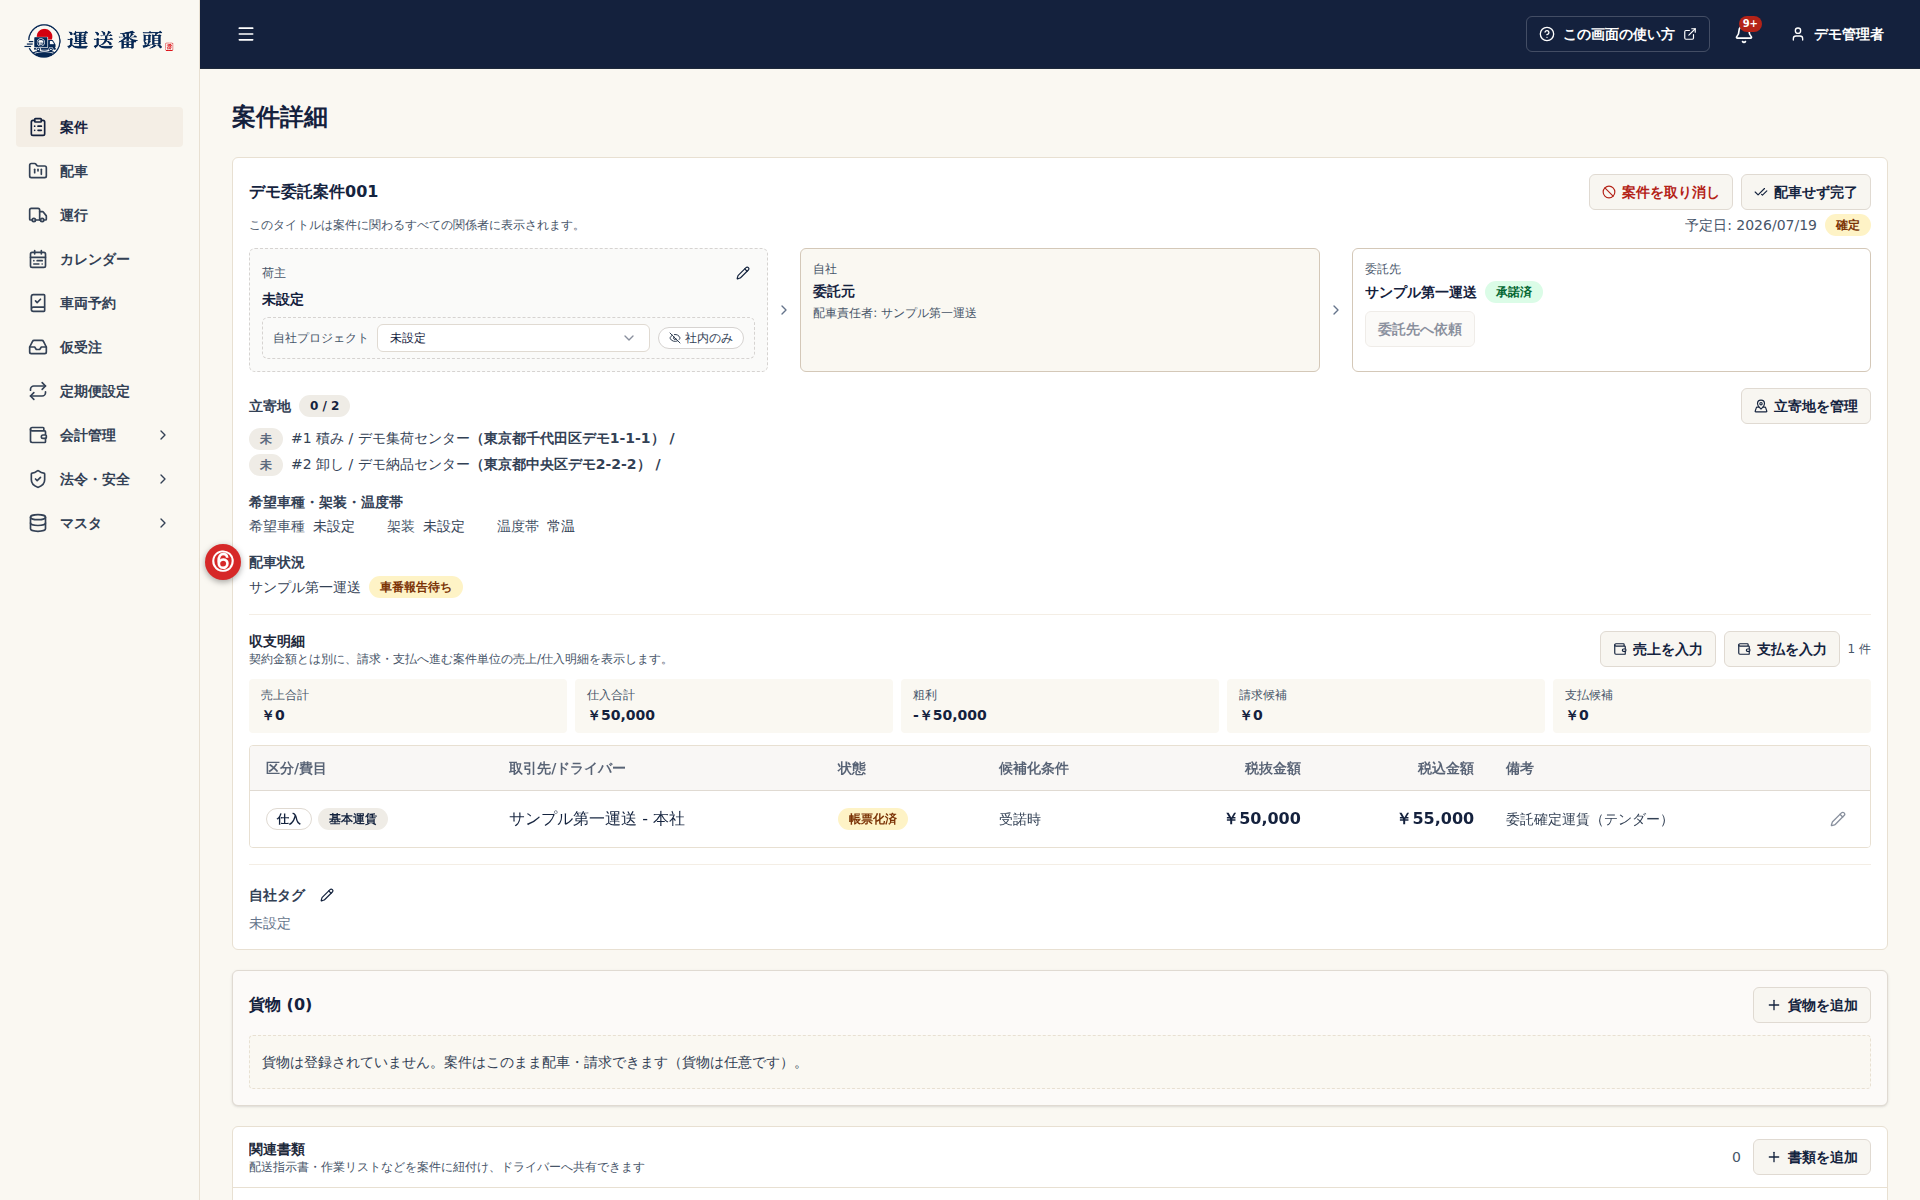Screen dimensions: 1920x1200
Task: Click the 定期便設定 repeat icon
Action: 38,391
